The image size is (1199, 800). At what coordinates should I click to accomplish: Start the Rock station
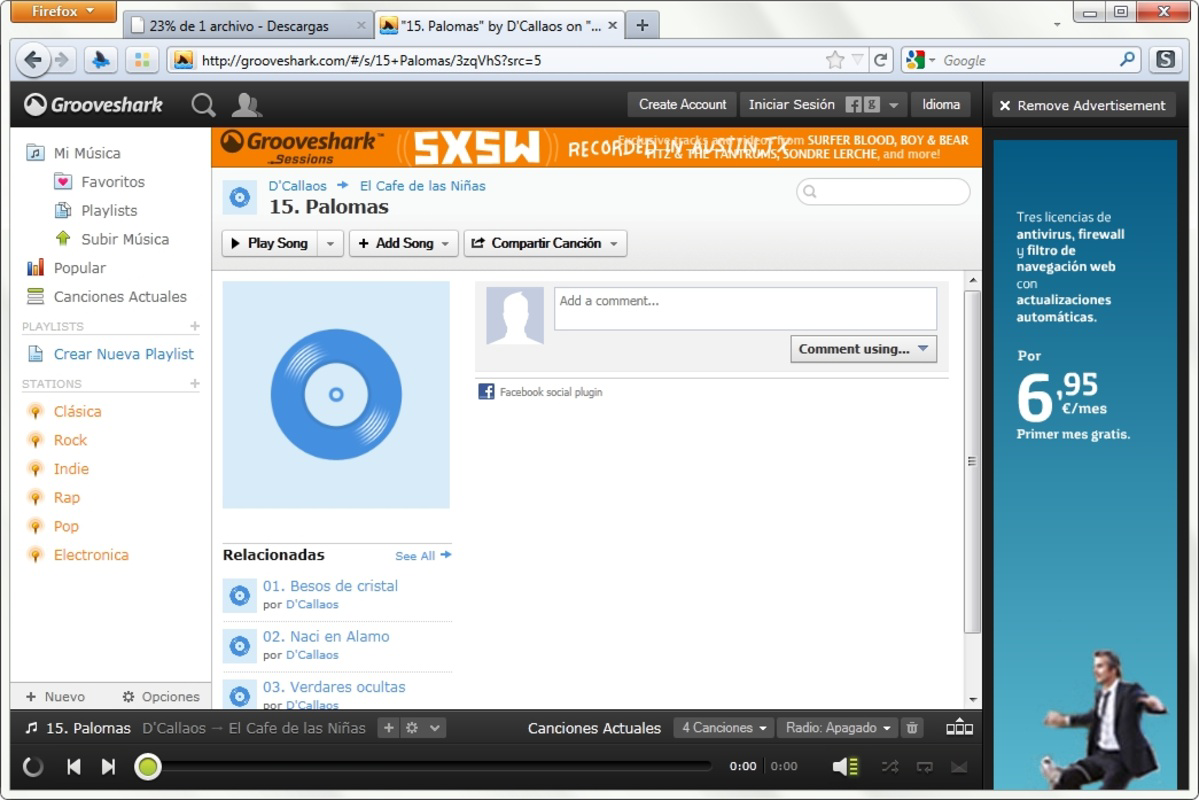pyautogui.click(x=57, y=440)
